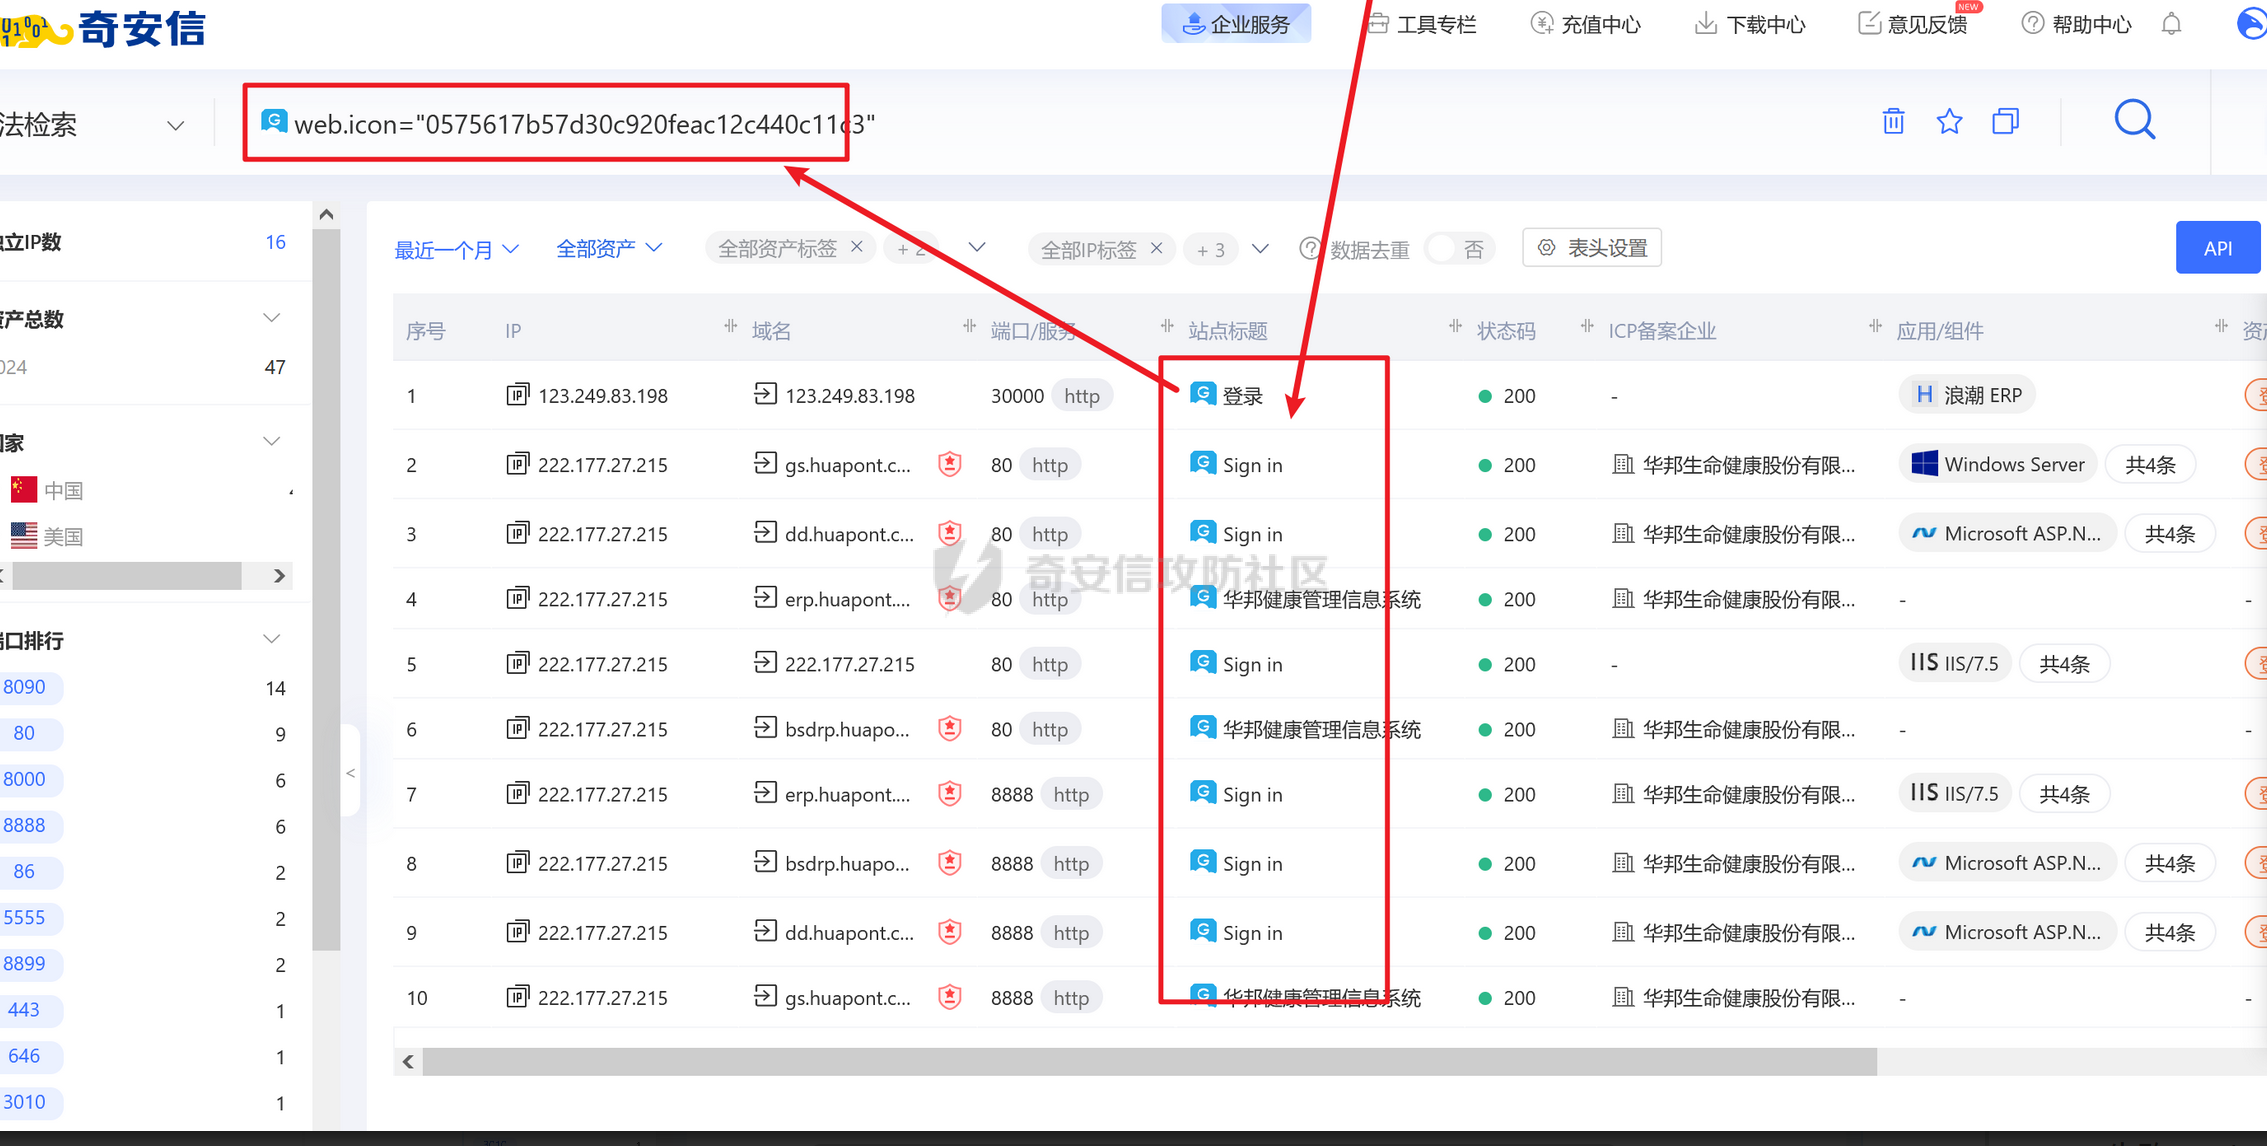Viewport: 2267px width, 1146px height.
Task: Collapse the port ranking section
Action: [271, 639]
